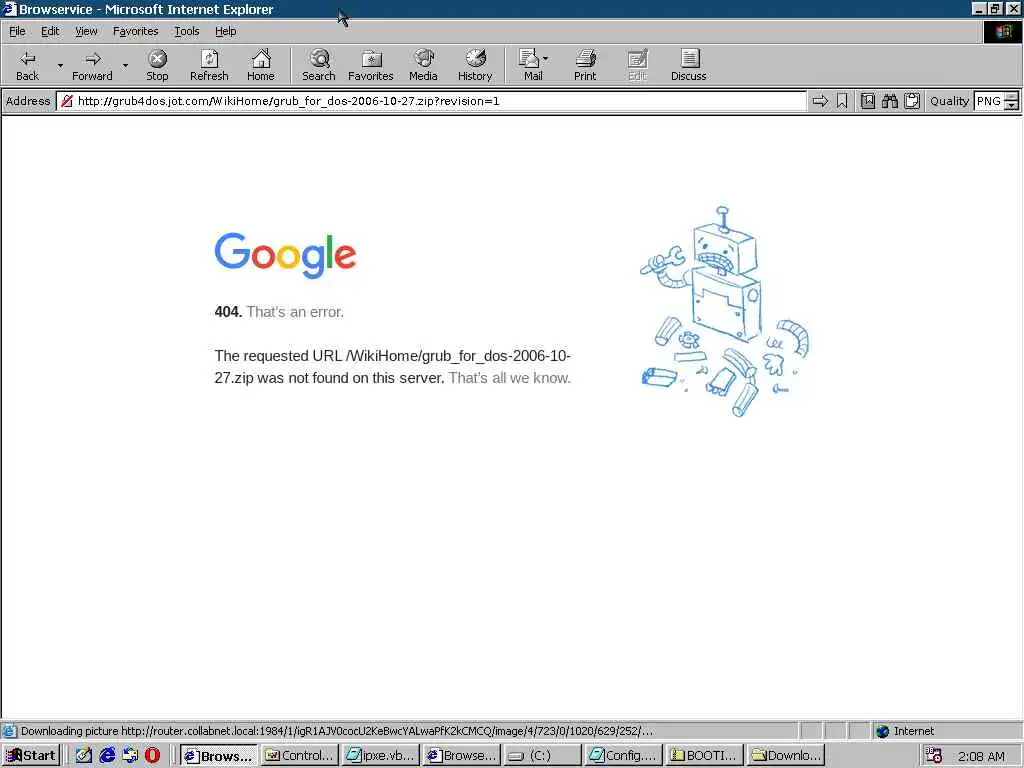Switch to the BOOTI taskbar window
This screenshot has width=1024, height=768.
point(705,756)
